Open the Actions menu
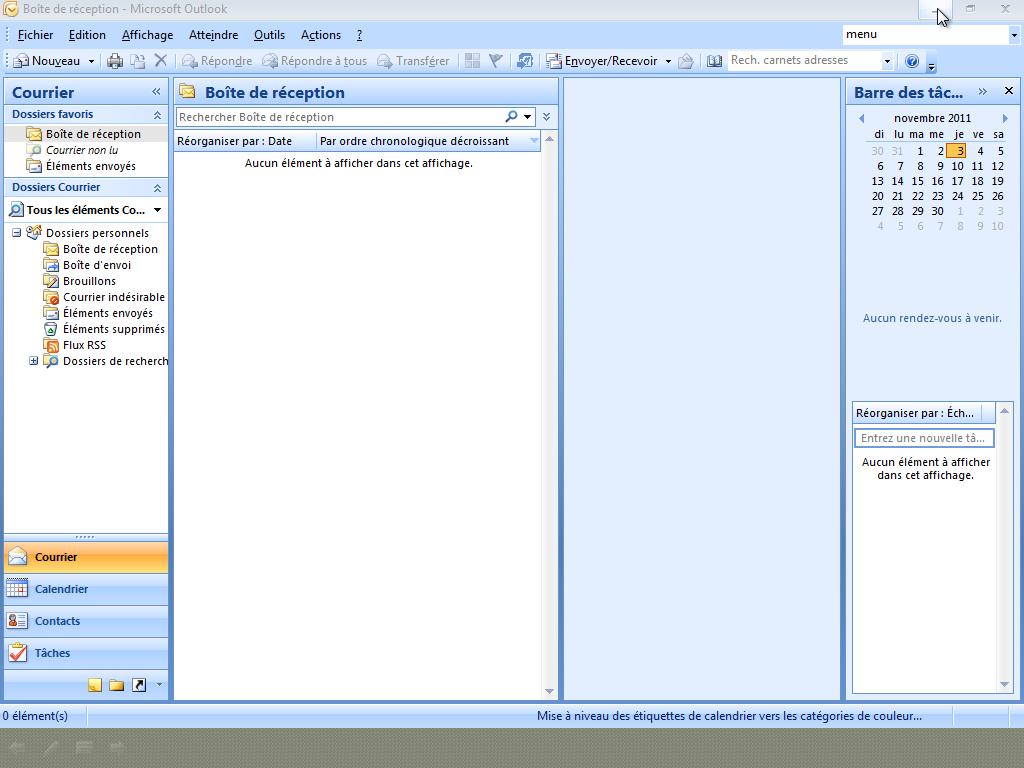This screenshot has height=768, width=1024. point(321,35)
